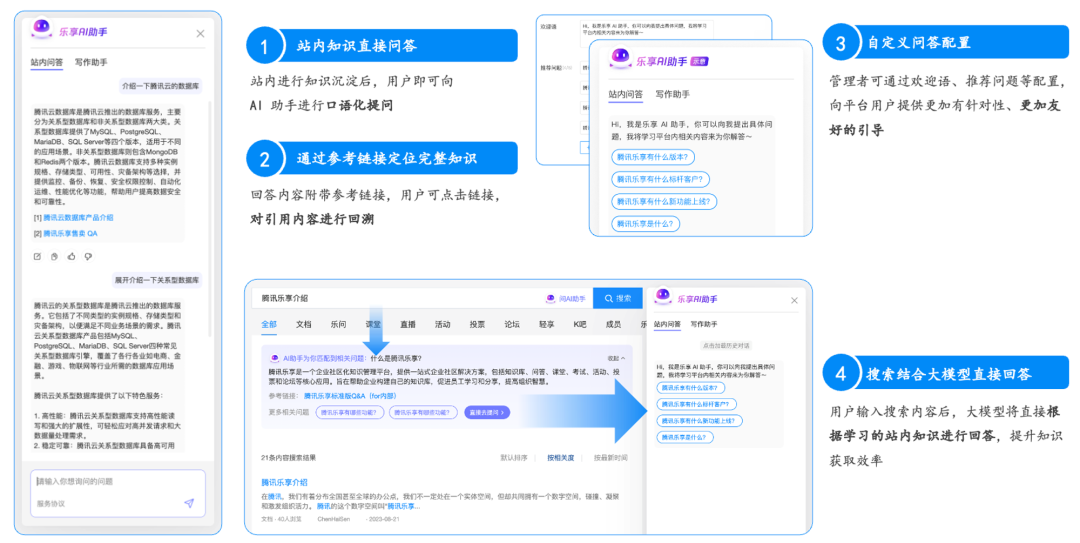The width and height of the screenshot is (1080, 543).
Task: Select the 成员 search category tab
Action: point(613,325)
